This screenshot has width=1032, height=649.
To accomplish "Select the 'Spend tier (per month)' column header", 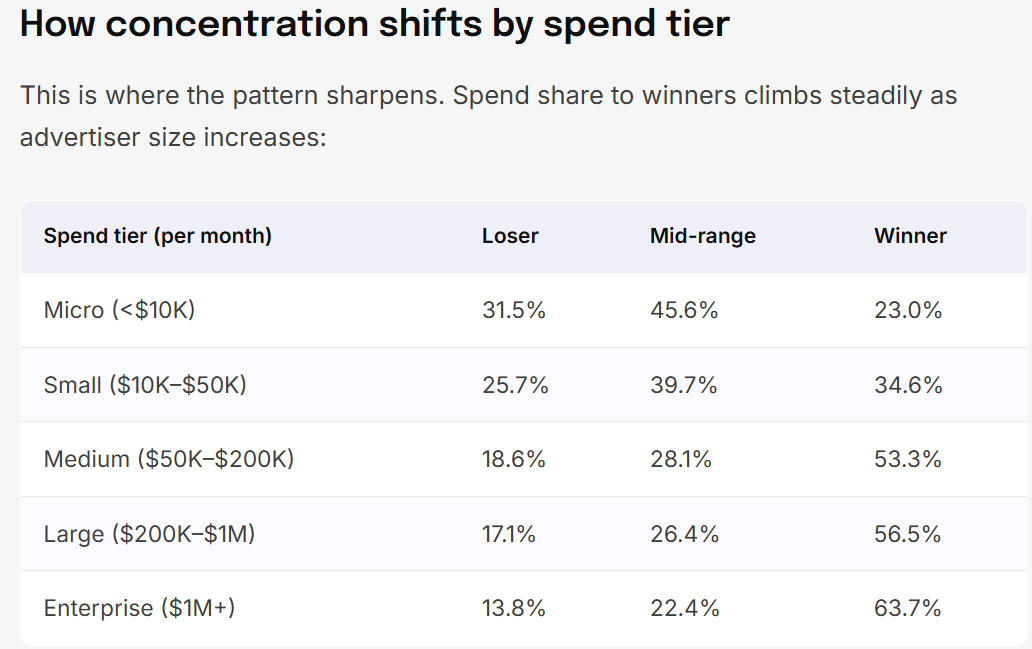I will (158, 236).
